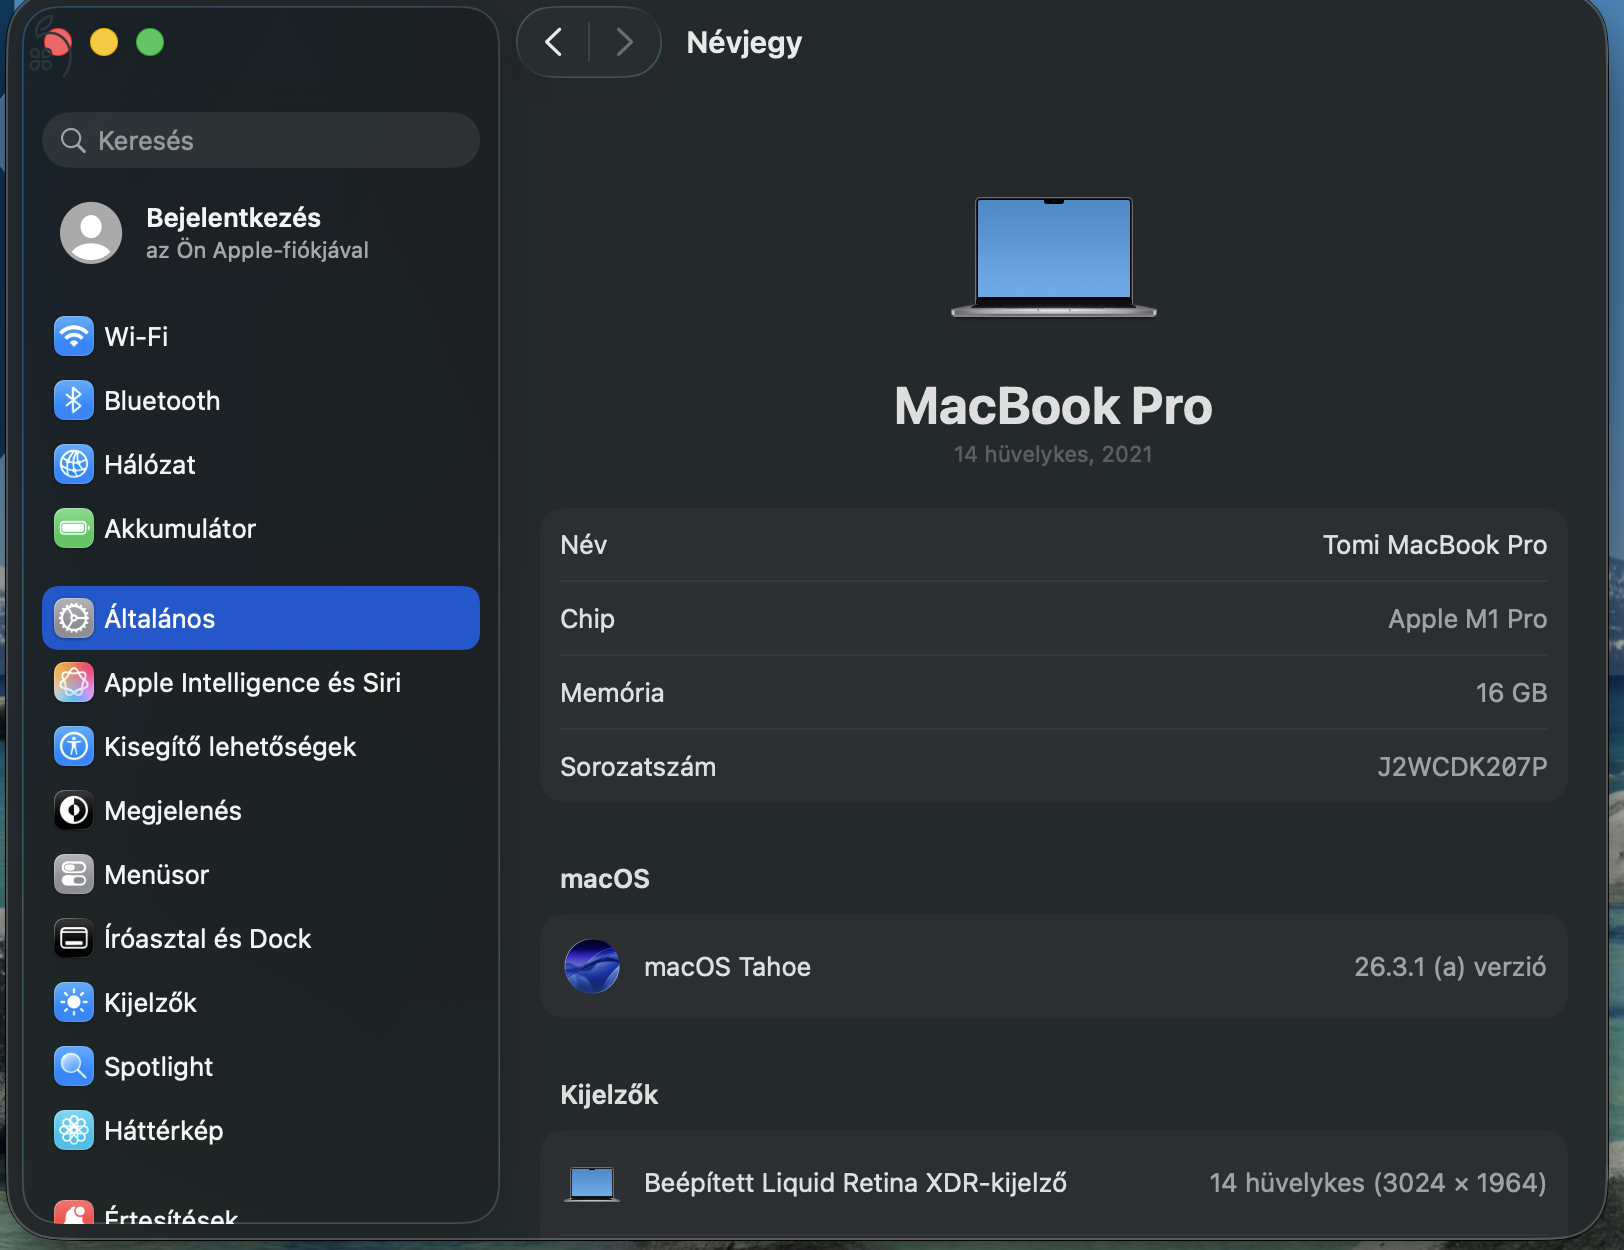The image size is (1624, 1250).
Task: Click the back navigation arrow
Action: (x=553, y=42)
